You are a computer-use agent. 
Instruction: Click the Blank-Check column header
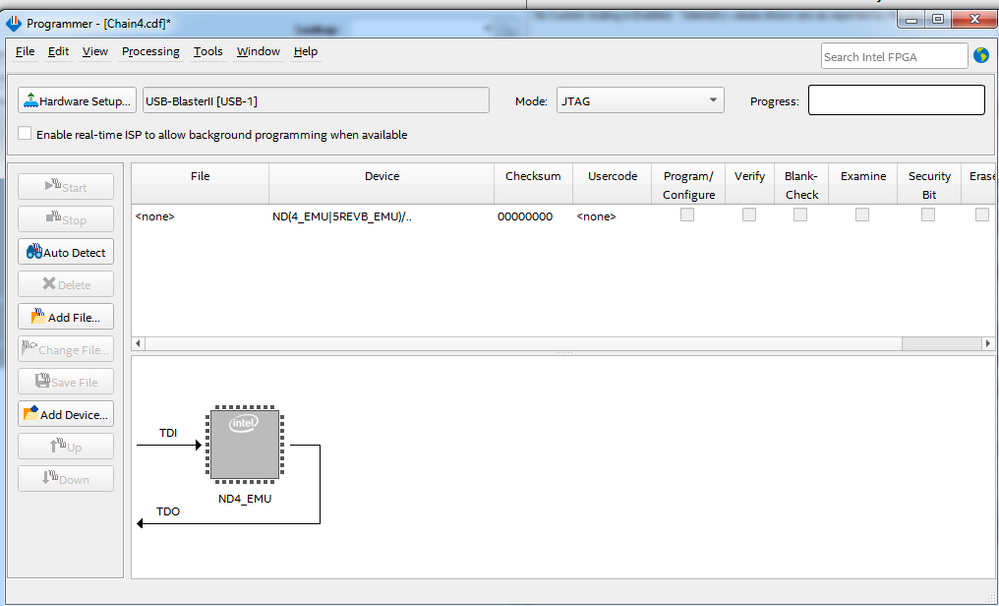pyautogui.click(x=801, y=184)
